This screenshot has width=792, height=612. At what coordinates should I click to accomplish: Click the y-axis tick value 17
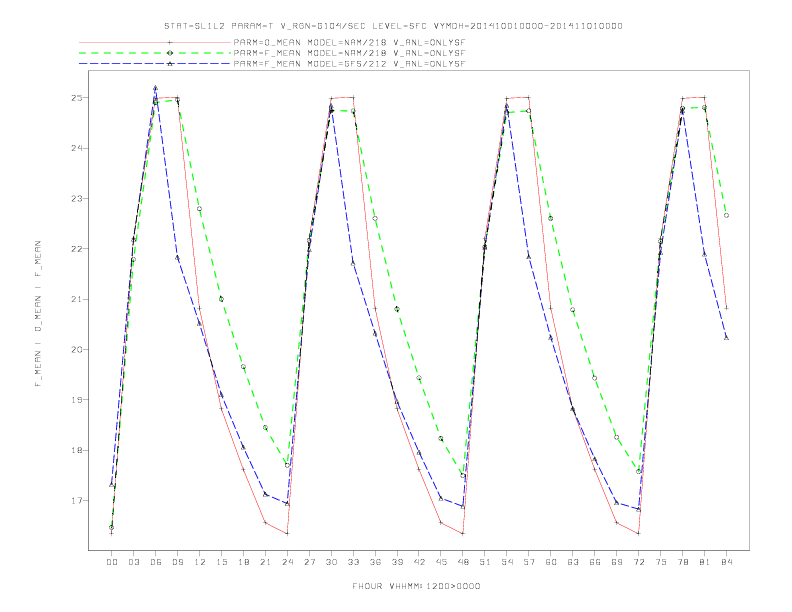pyautogui.click(x=77, y=501)
